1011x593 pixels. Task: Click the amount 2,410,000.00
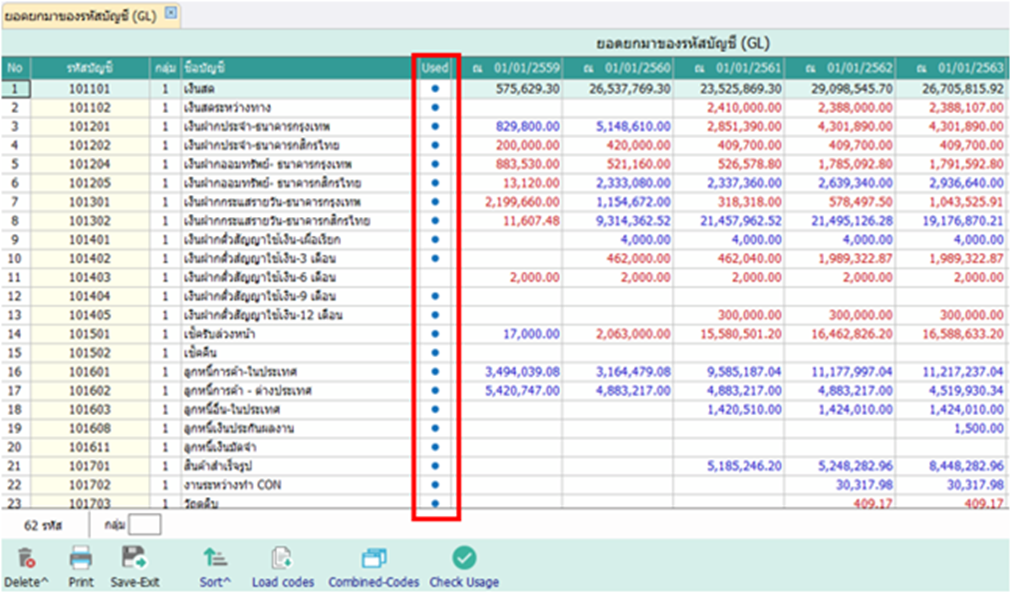click(744, 108)
